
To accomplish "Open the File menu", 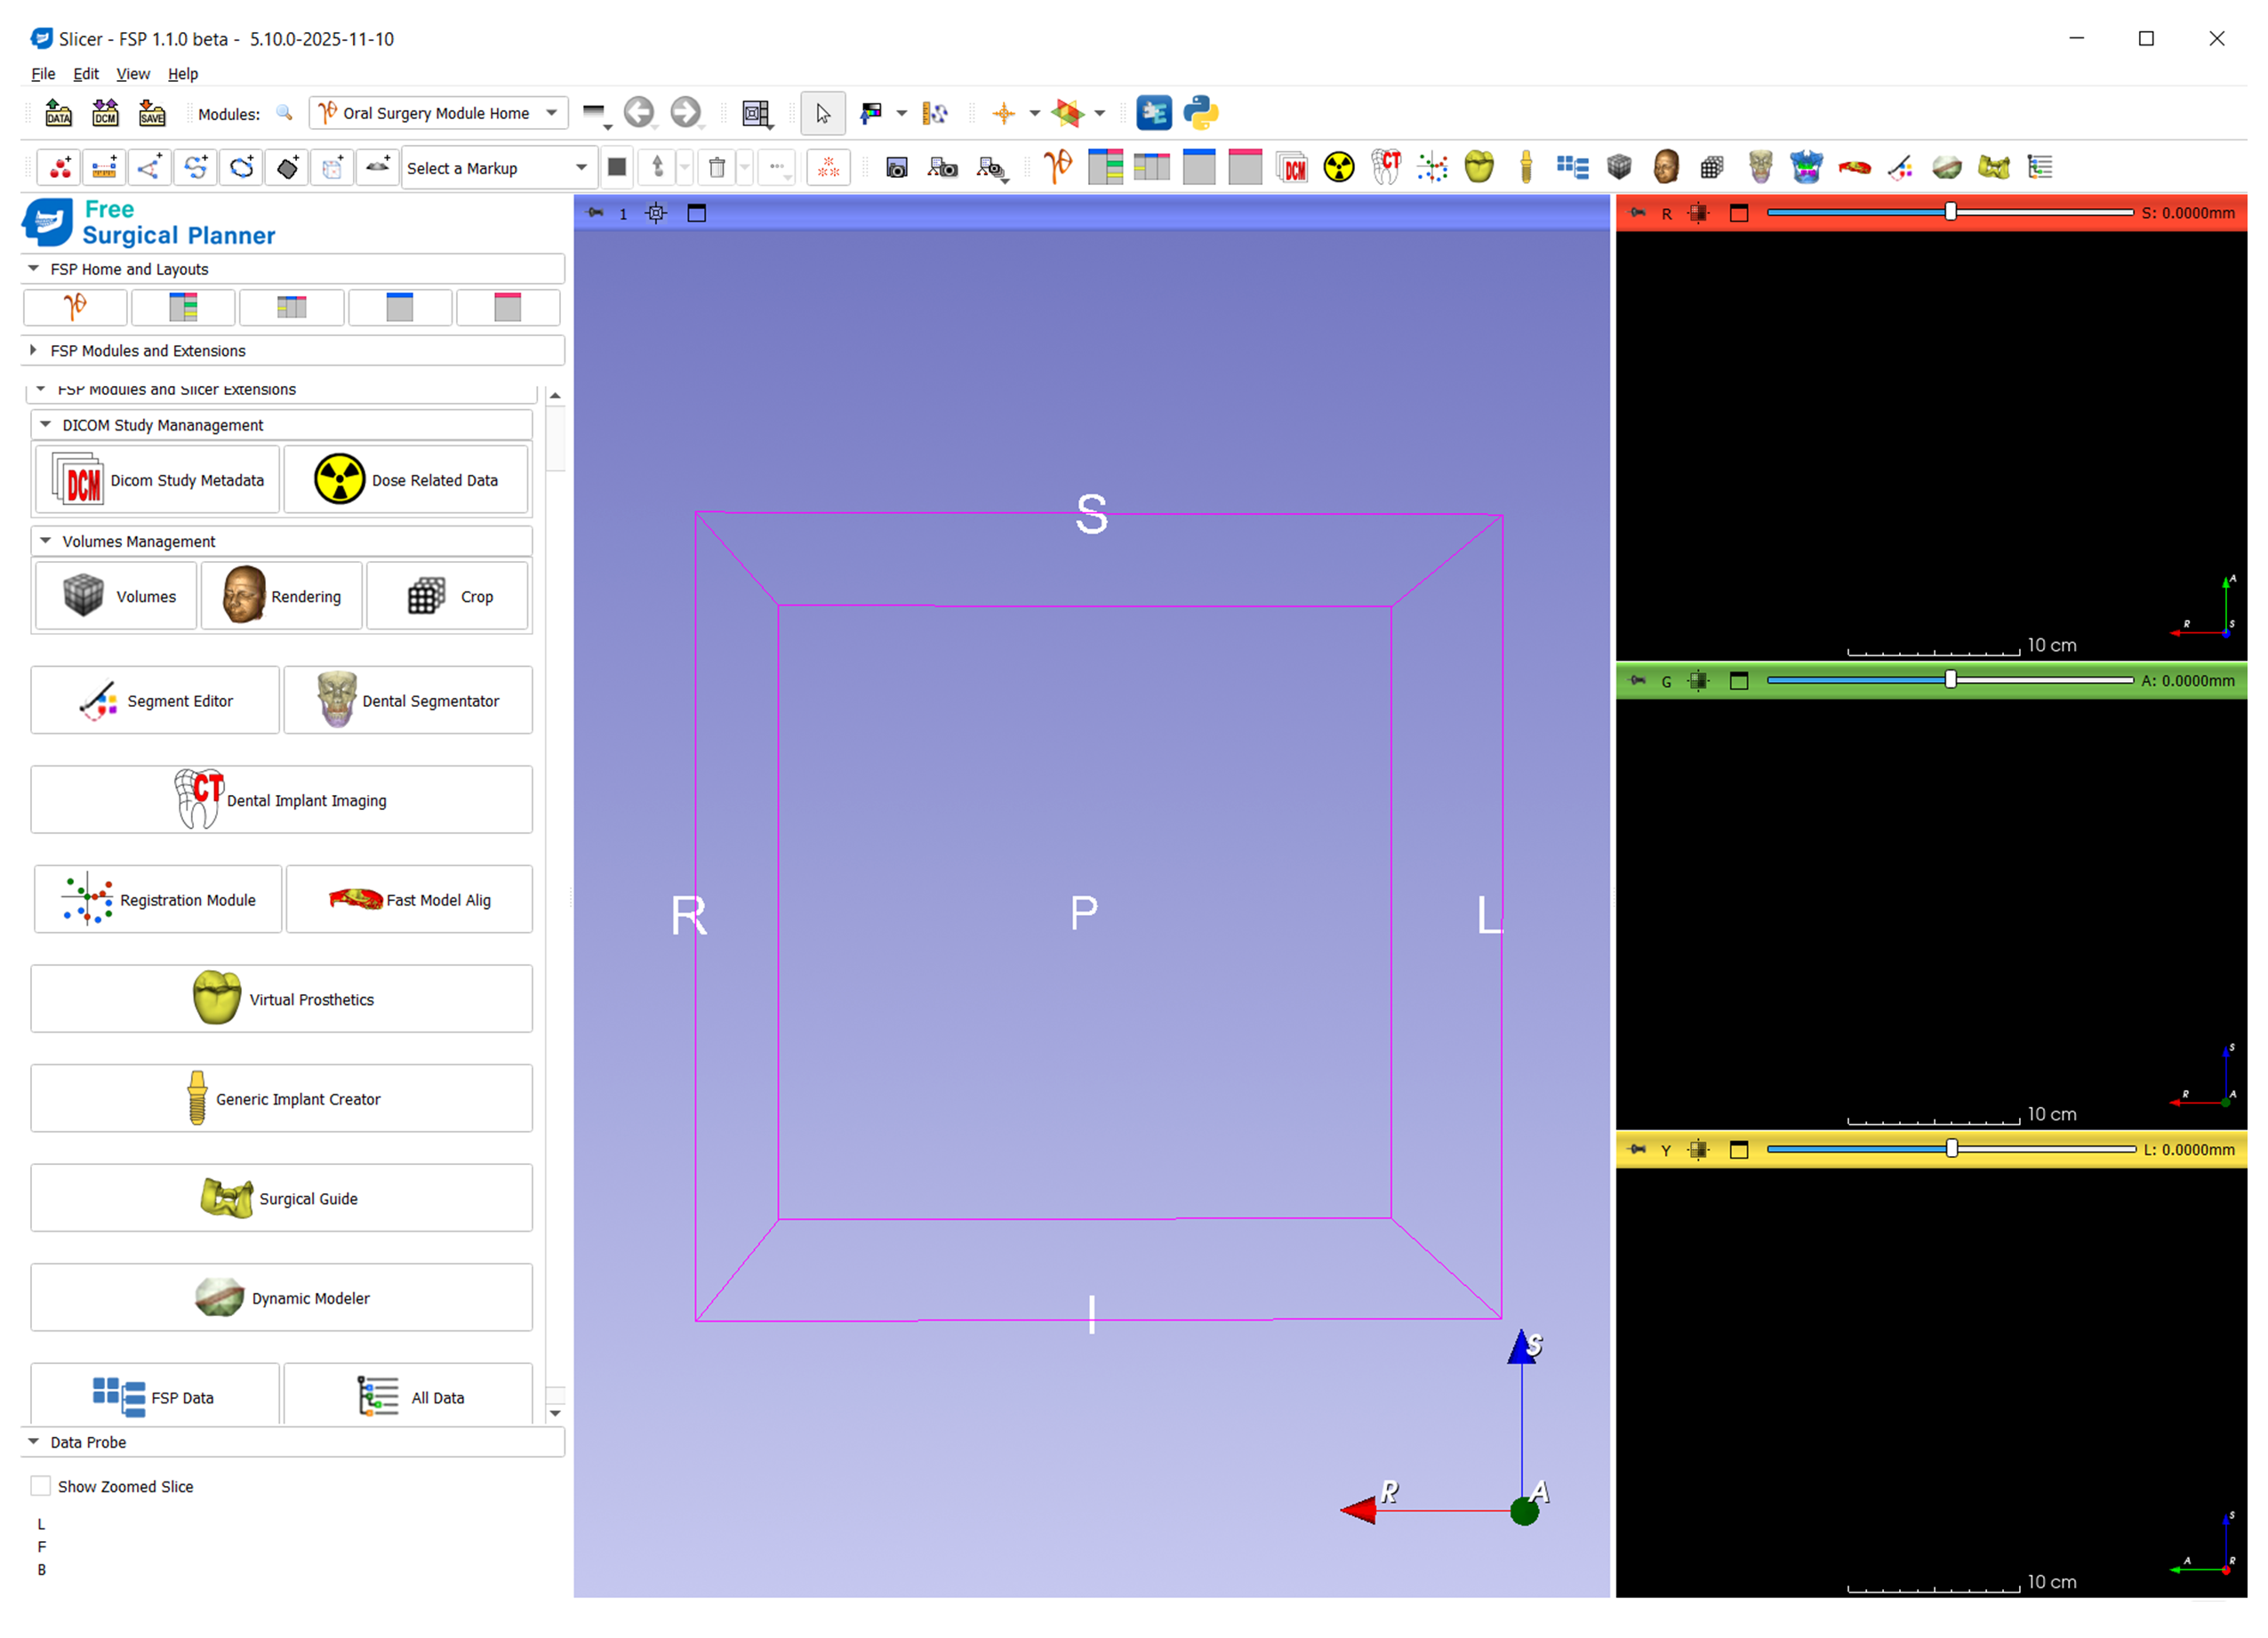I will click(x=43, y=73).
